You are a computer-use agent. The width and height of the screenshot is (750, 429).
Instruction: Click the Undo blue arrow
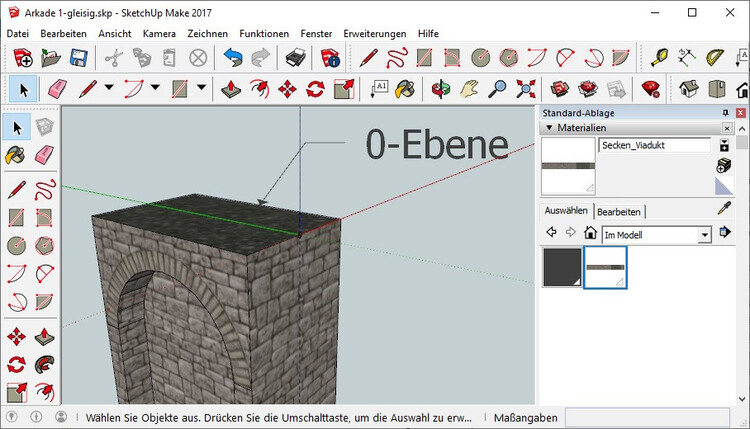click(x=233, y=58)
